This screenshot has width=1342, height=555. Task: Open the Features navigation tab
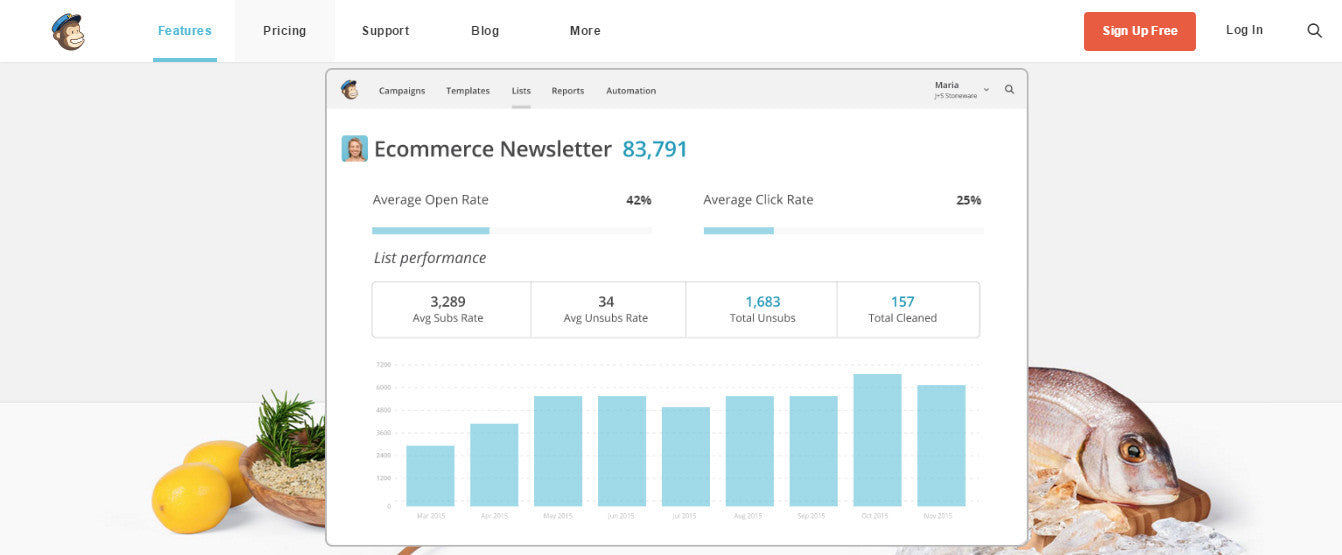(x=185, y=31)
